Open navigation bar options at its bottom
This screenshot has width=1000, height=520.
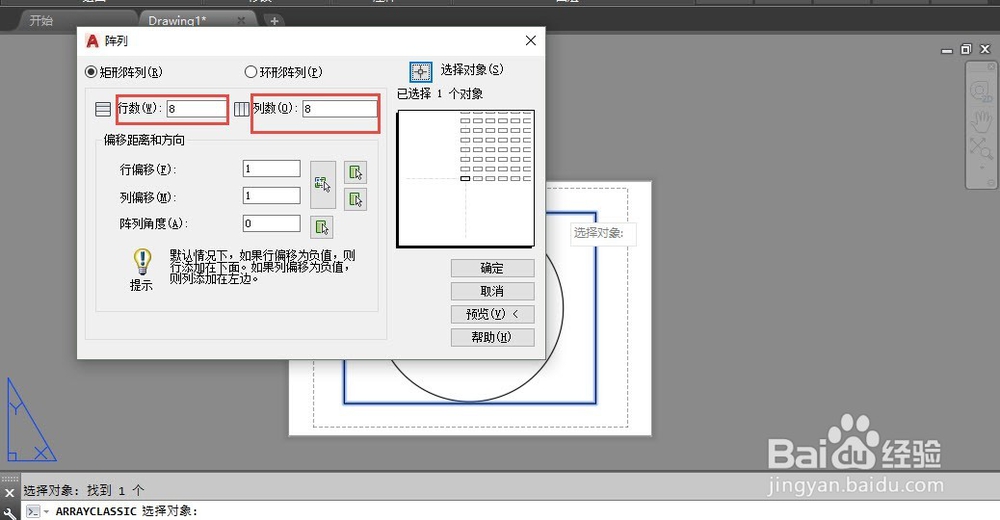pyautogui.click(x=991, y=182)
